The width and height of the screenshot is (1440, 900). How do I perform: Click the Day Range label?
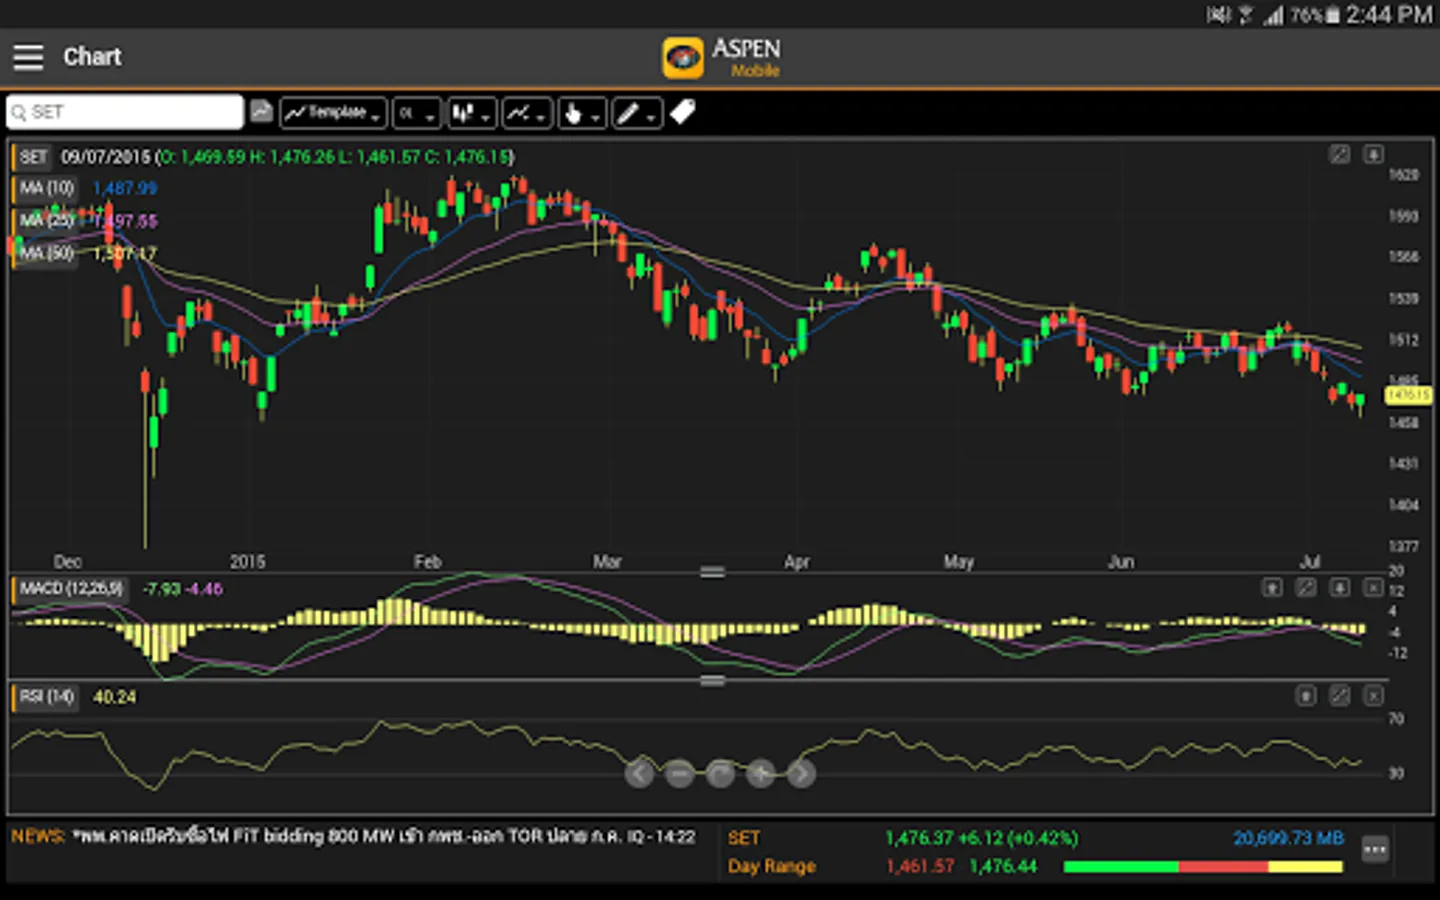tap(772, 866)
